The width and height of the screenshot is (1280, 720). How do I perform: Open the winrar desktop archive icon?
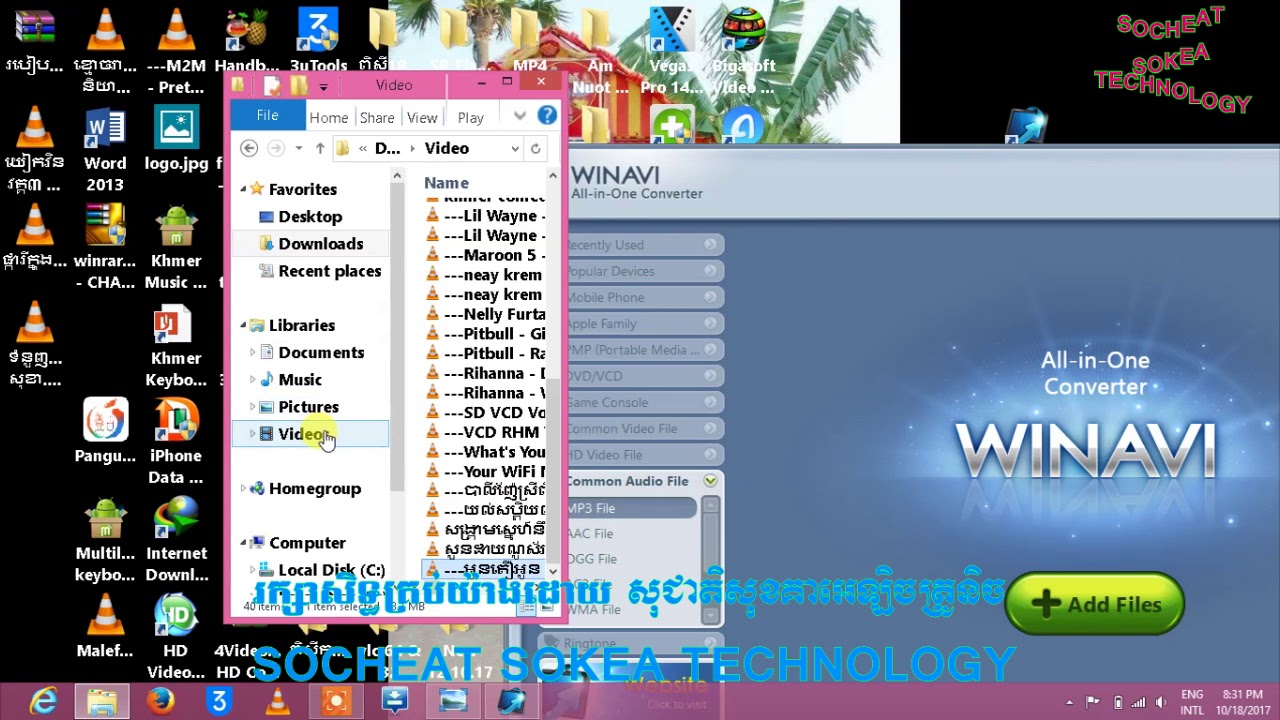point(105,248)
